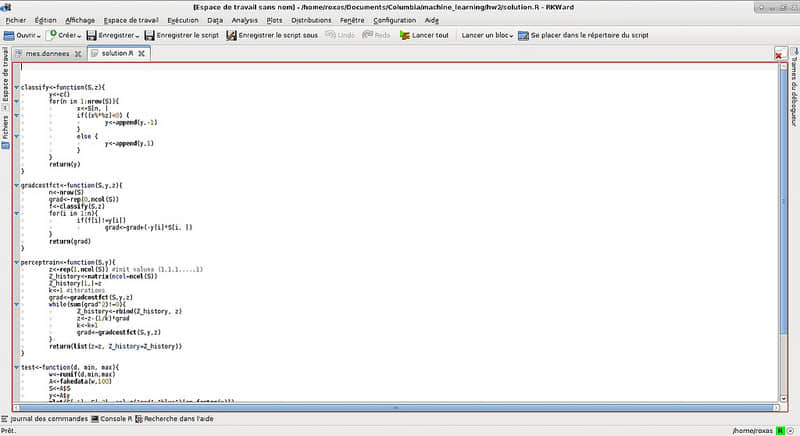Click the Undo toolbar button
Screen dimensions: 800x436
[340, 35]
